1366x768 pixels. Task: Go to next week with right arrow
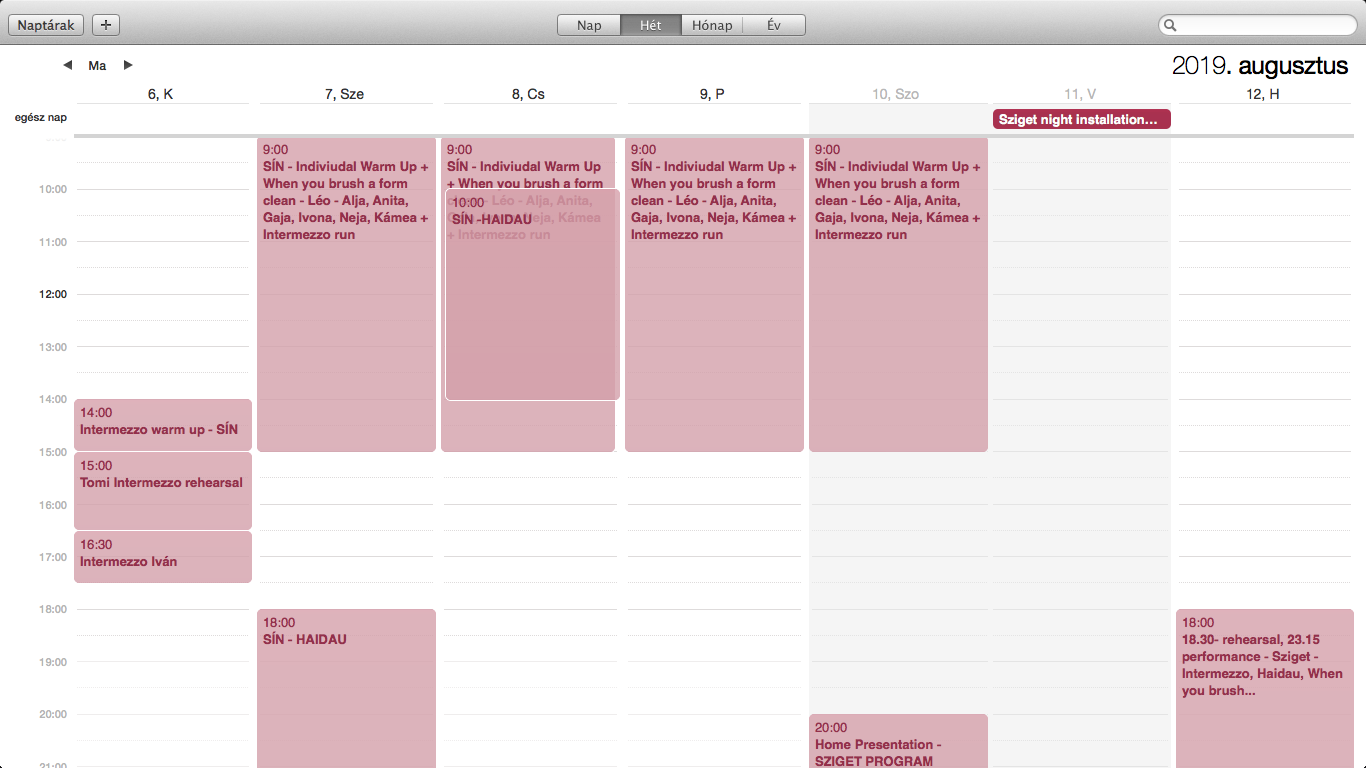tap(128, 65)
